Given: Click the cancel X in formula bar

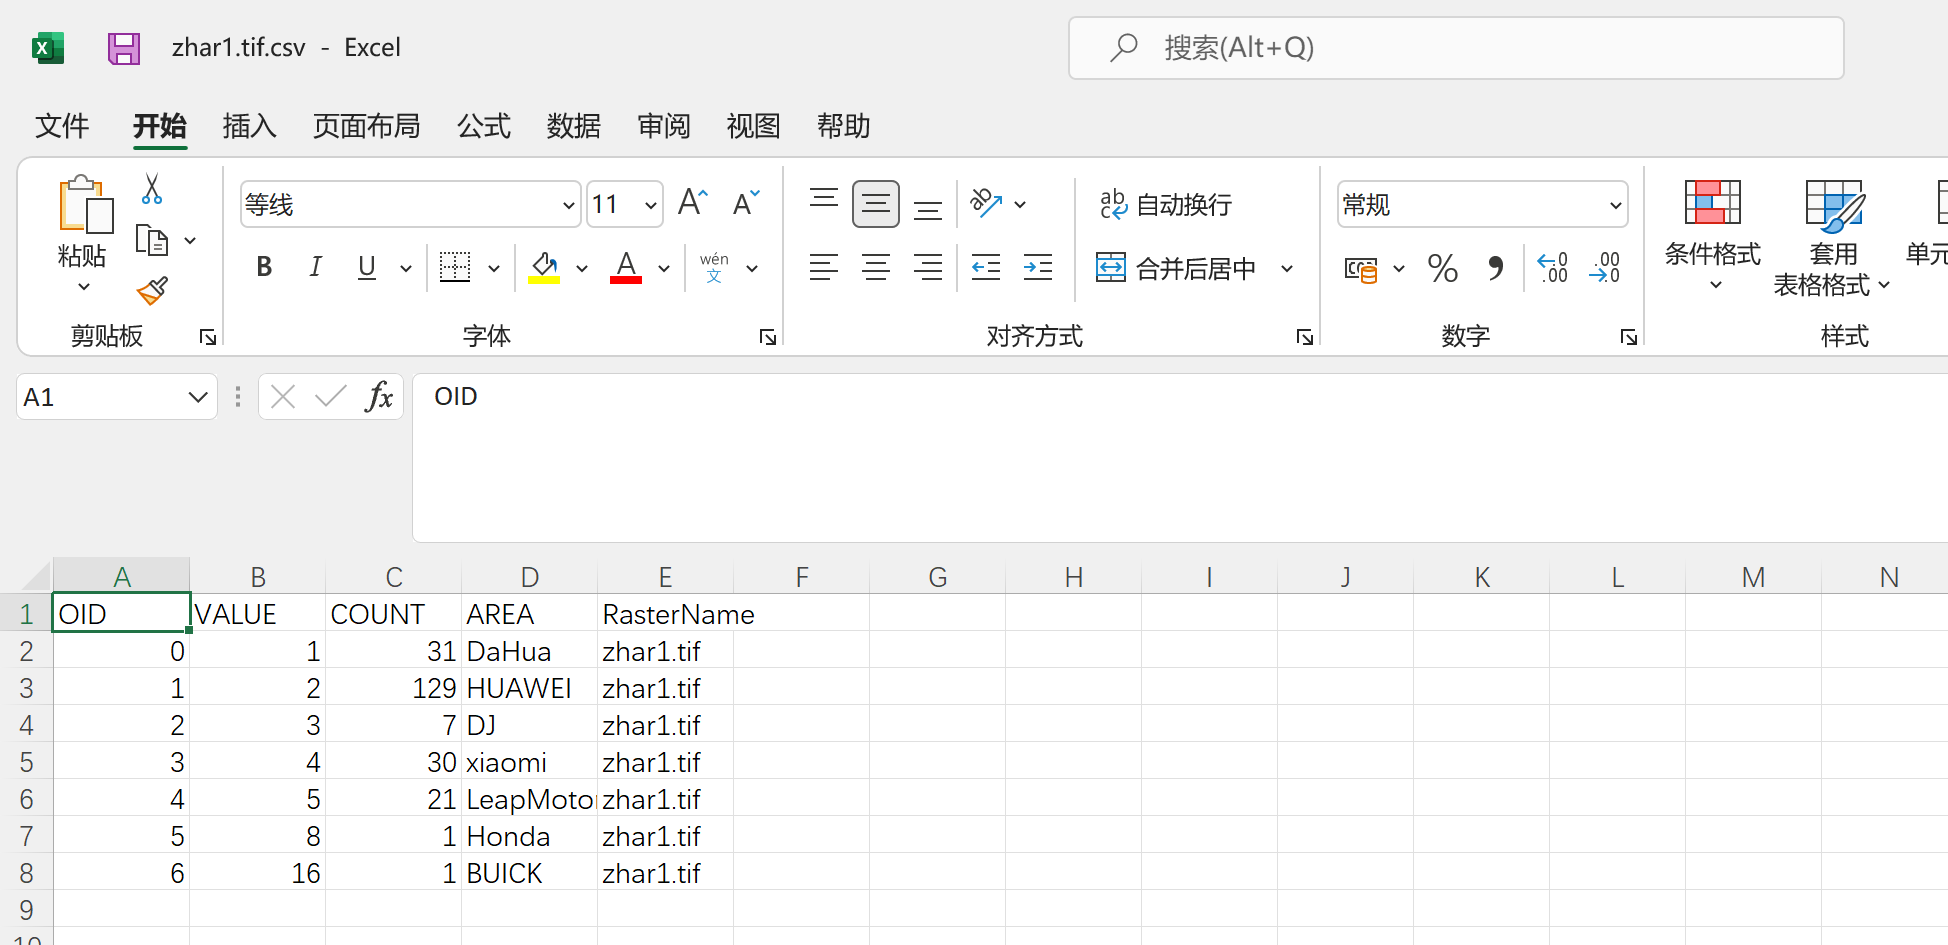Looking at the screenshot, I should click(x=283, y=397).
